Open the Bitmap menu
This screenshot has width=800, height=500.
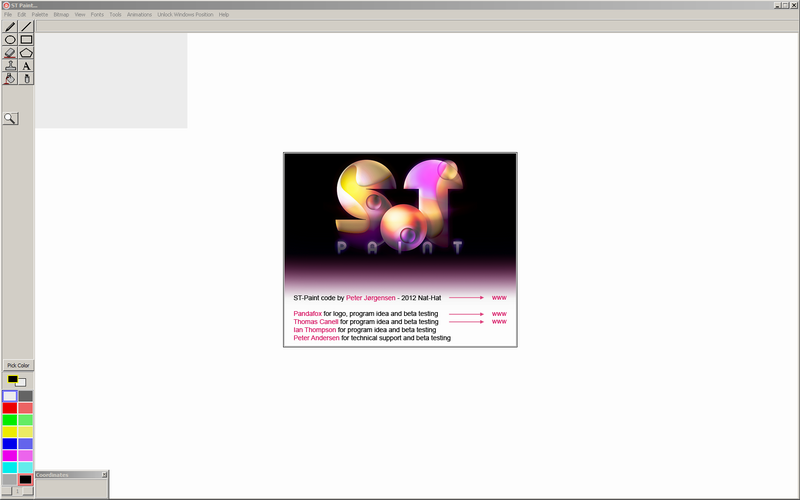pyautogui.click(x=61, y=14)
